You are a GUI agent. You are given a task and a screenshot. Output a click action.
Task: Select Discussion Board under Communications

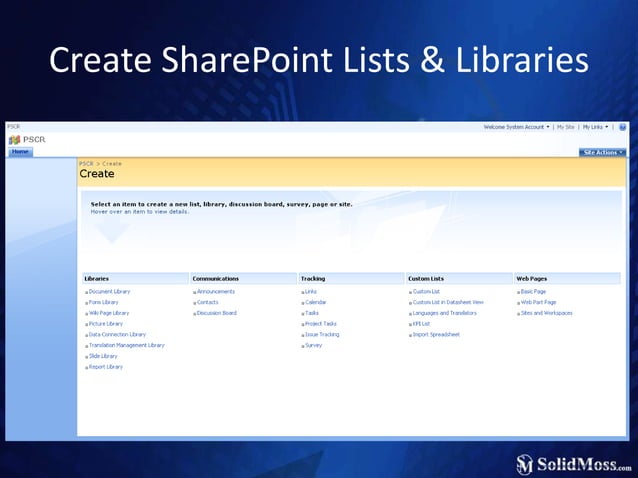coord(217,313)
